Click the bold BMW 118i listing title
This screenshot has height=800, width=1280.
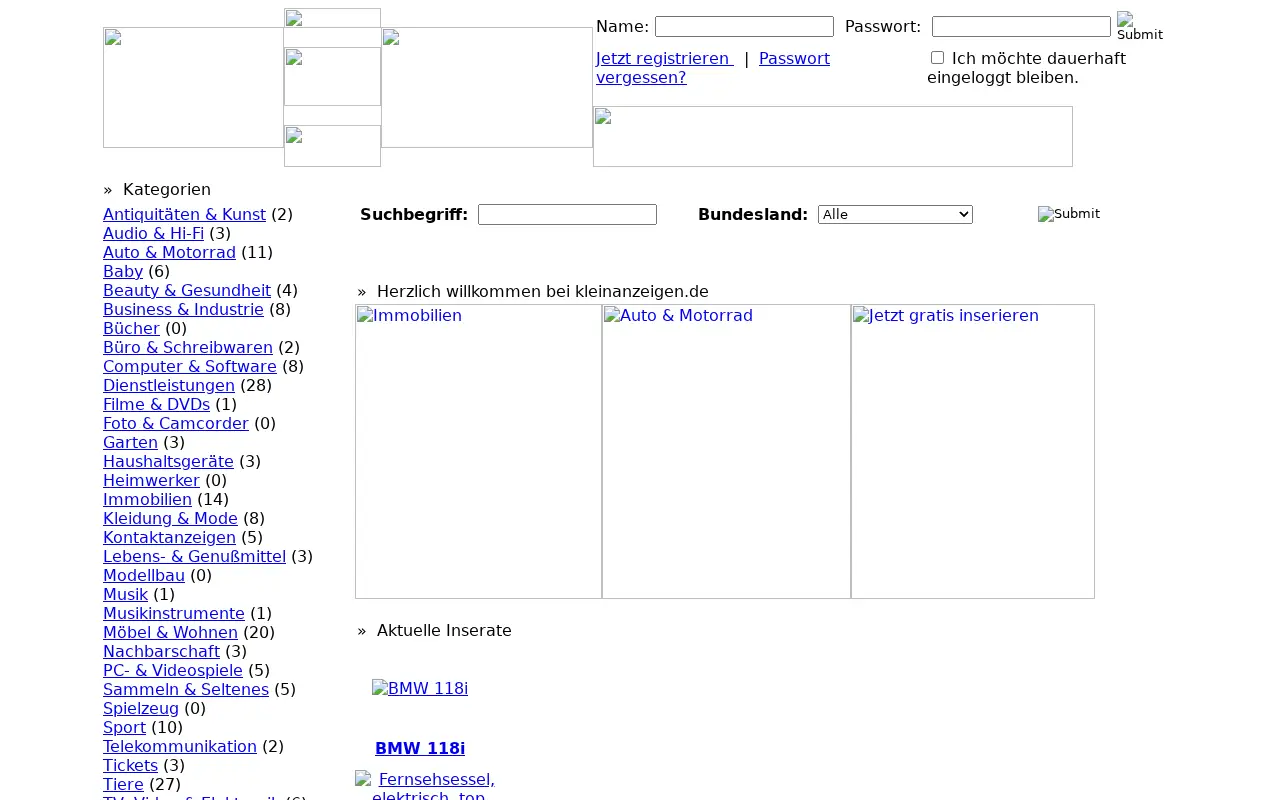click(x=420, y=748)
